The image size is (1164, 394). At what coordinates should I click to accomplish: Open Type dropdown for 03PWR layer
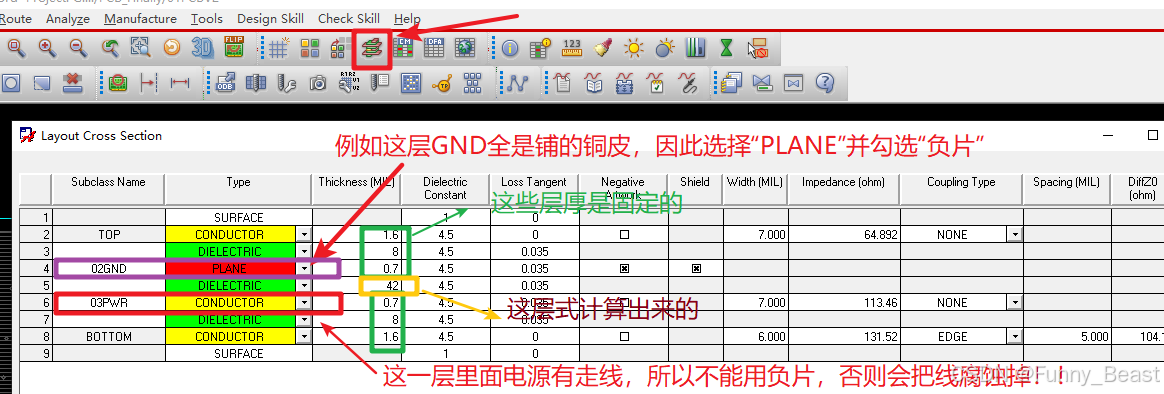[x=304, y=303]
